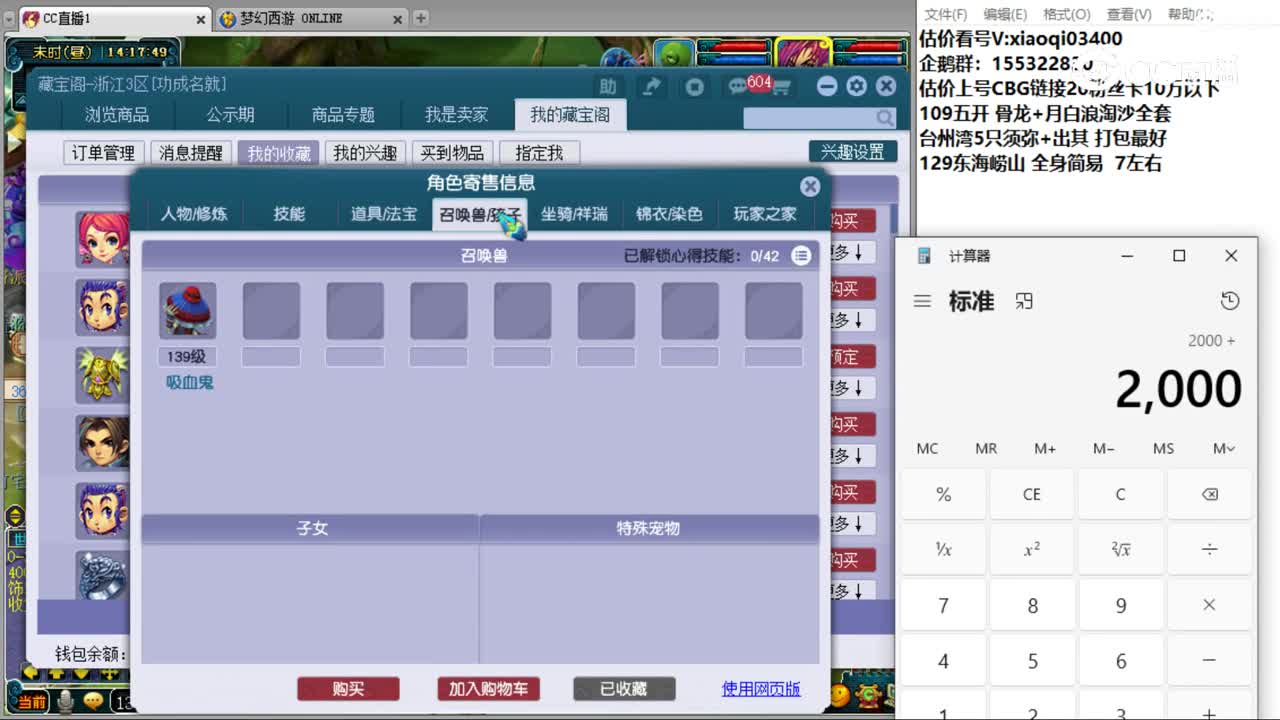Viewport: 1280px width, 720px height.
Task: Click the share arrow icon in 藏宝阁 header
Action: [652, 87]
